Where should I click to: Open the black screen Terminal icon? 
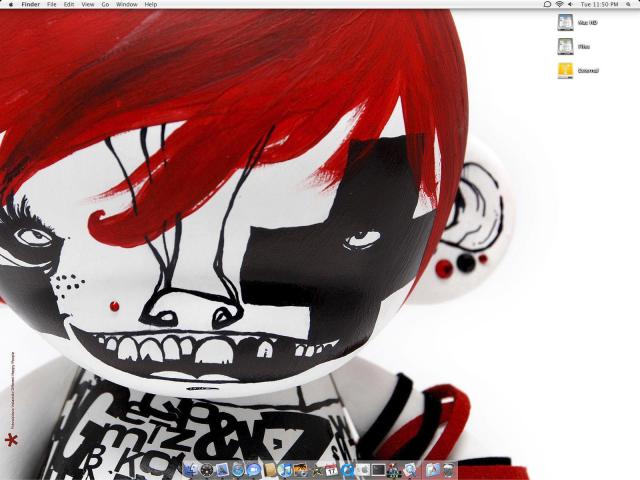tap(379, 470)
